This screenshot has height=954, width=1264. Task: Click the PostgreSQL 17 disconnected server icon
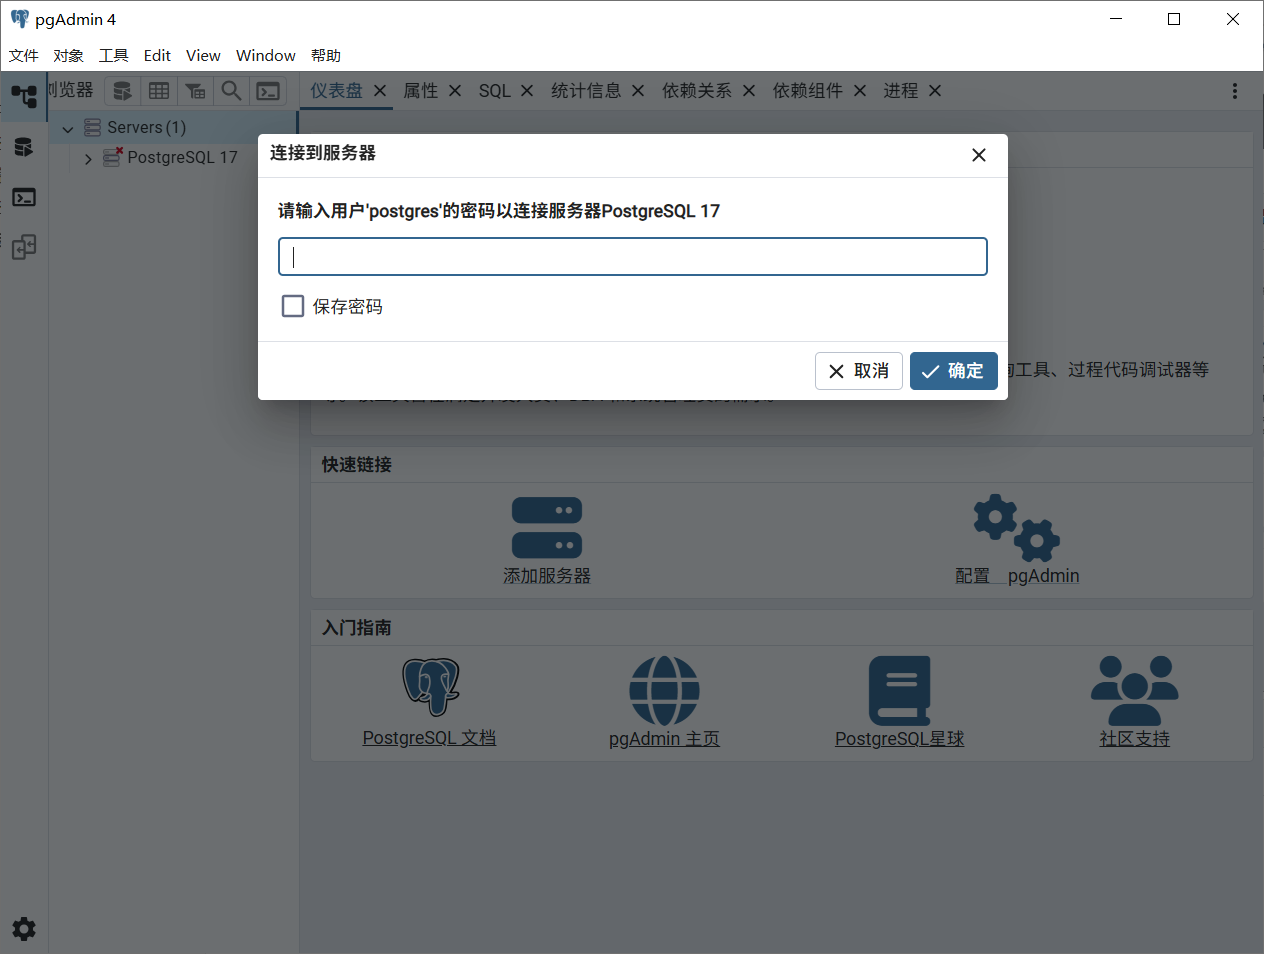point(112,157)
